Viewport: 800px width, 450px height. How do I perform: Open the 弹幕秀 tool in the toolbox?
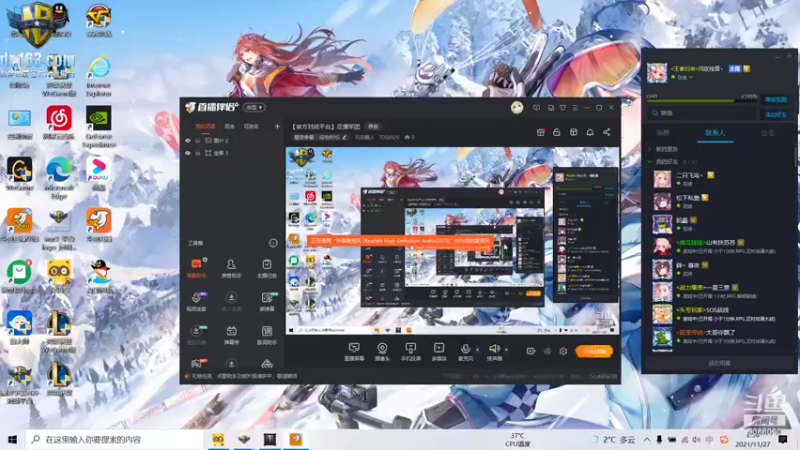click(x=231, y=335)
